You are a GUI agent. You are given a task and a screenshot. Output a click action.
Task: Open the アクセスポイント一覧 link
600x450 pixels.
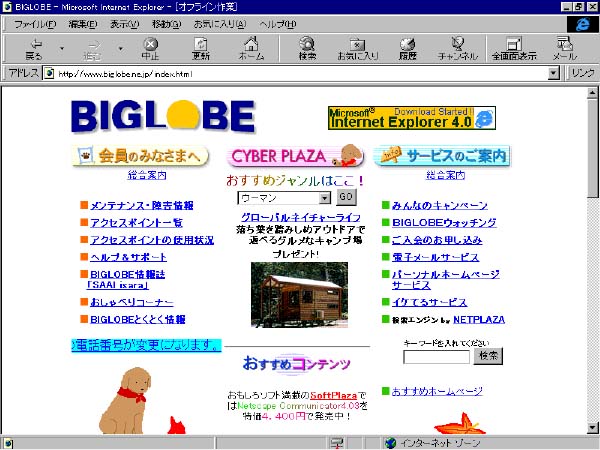click(136, 223)
